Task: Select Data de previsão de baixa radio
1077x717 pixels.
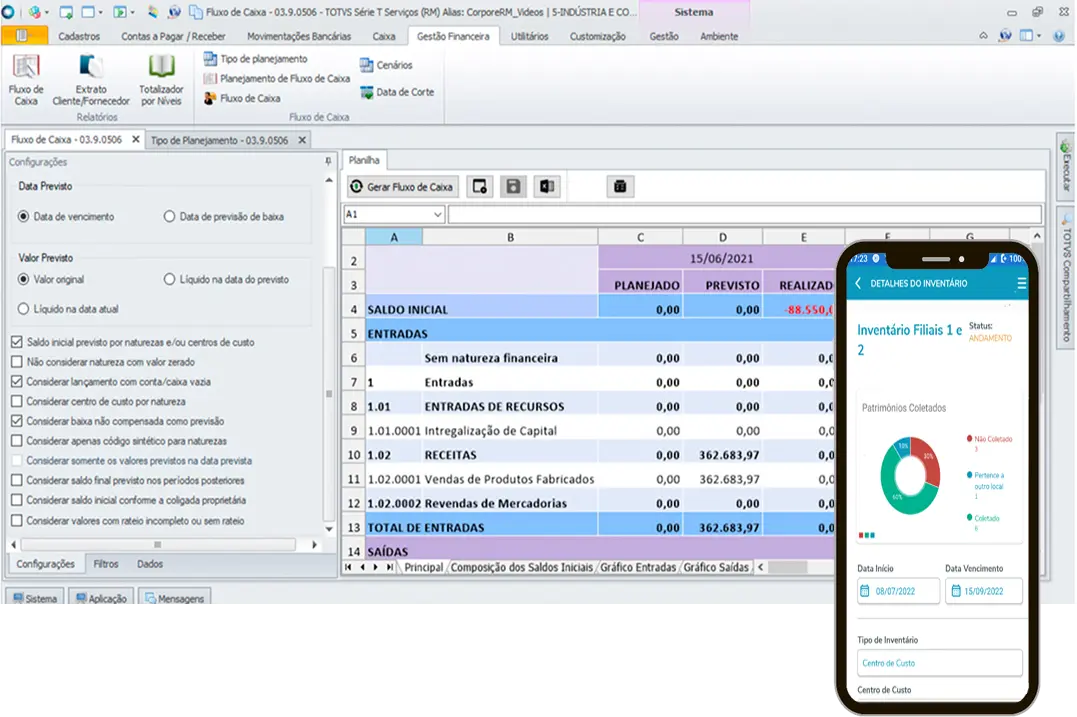Action: pyautogui.click(x=170, y=217)
